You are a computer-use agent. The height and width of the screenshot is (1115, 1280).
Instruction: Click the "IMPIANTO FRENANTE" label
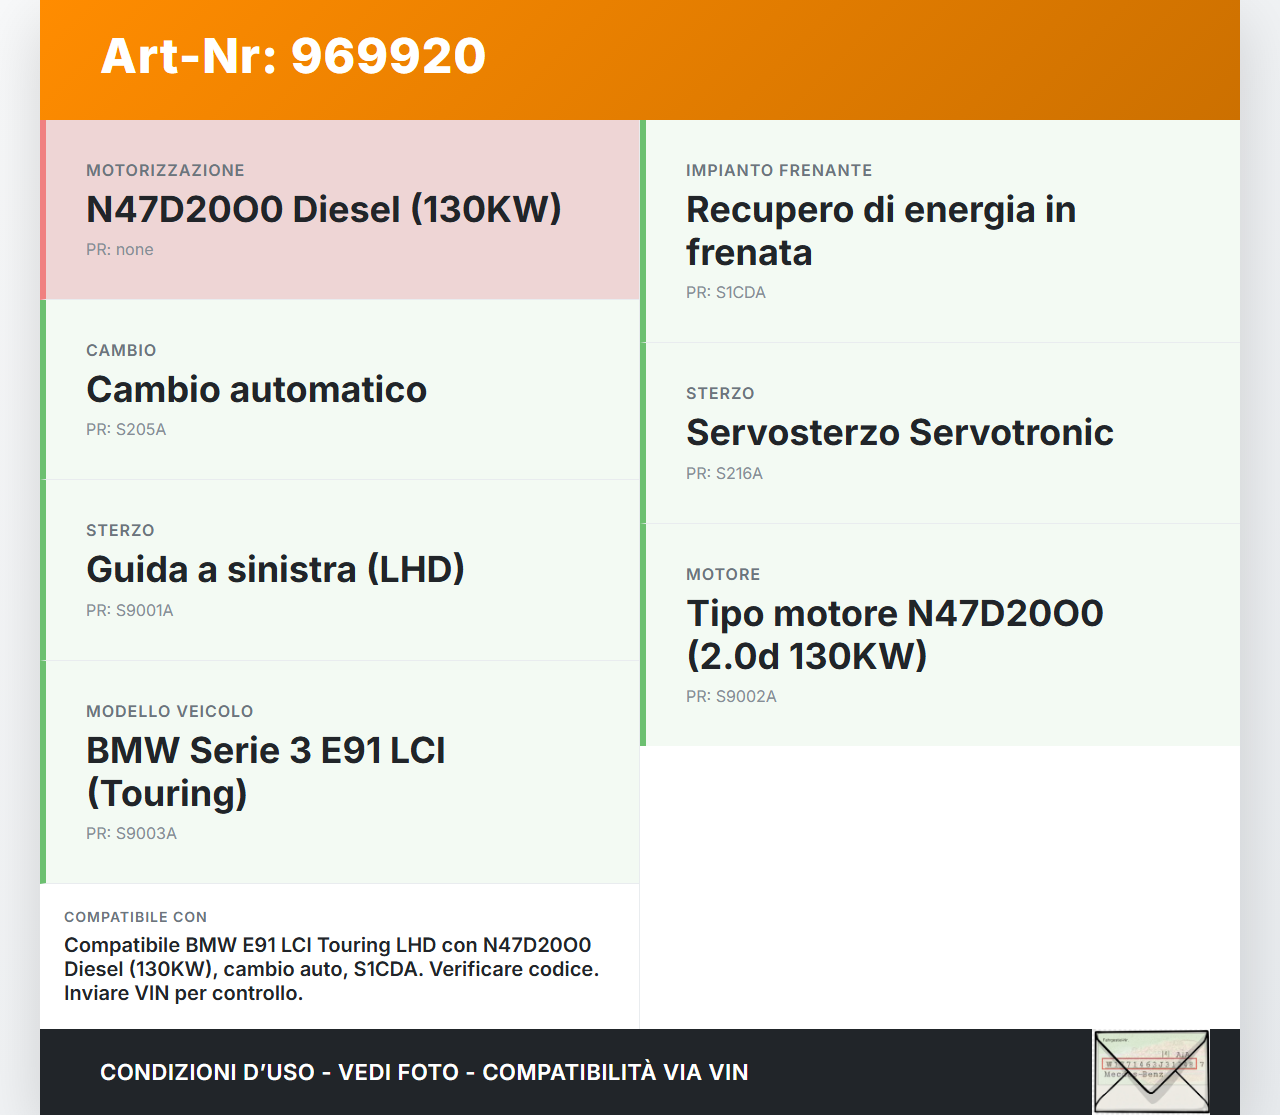(x=779, y=170)
